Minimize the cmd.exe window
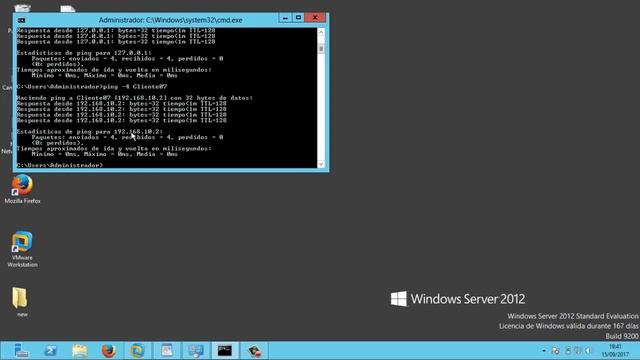640x360 pixels. 285,18
